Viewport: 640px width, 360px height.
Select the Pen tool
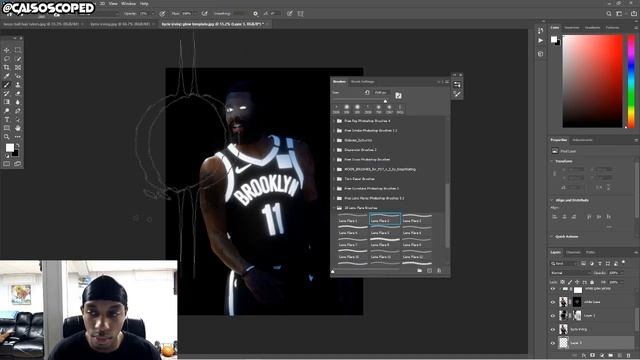(x=18, y=111)
